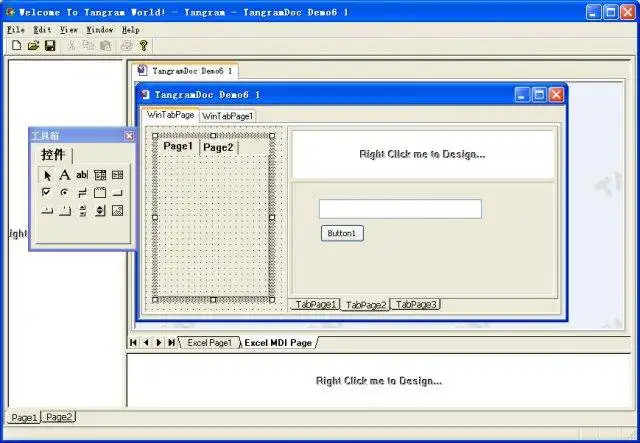Create a new document with the New icon
Viewport: 640px width, 443px height.
coord(16,45)
